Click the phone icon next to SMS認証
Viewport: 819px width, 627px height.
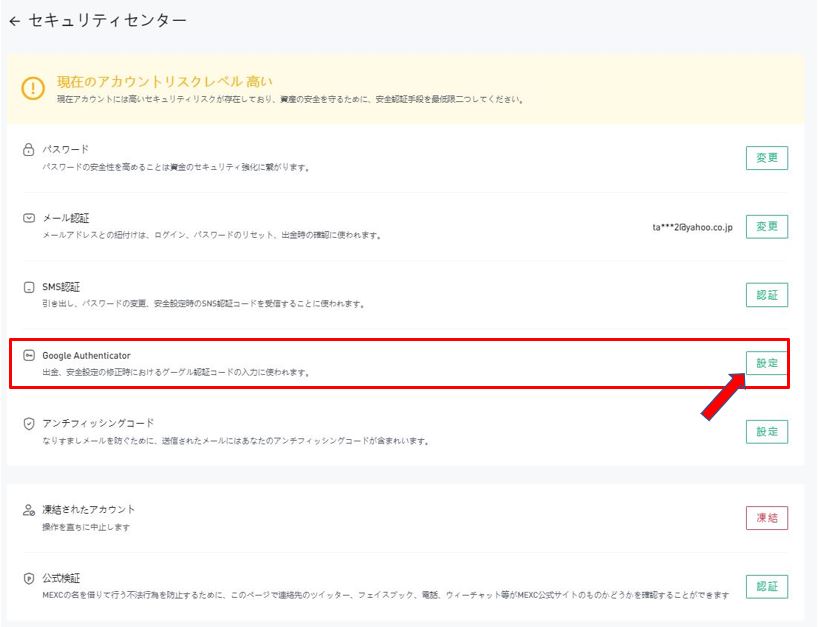(x=29, y=287)
